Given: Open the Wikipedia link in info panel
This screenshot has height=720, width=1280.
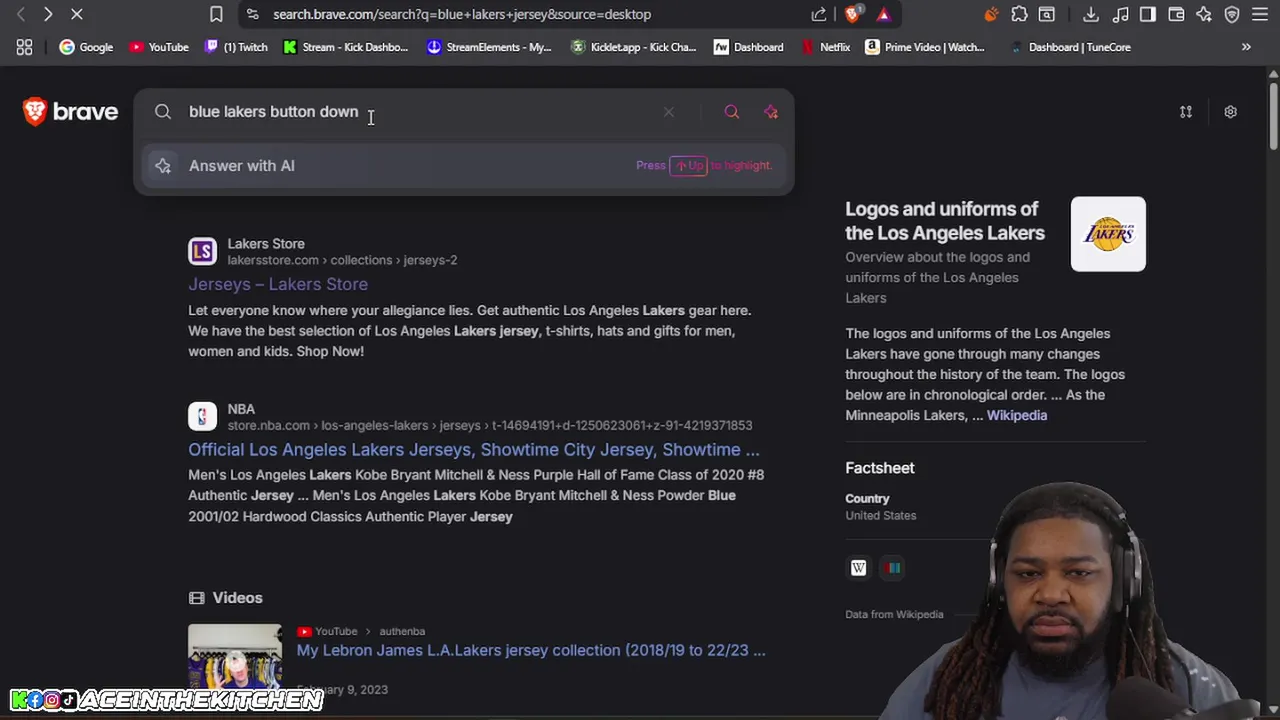Looking at the screenshot, I should tap(1017, 415).
